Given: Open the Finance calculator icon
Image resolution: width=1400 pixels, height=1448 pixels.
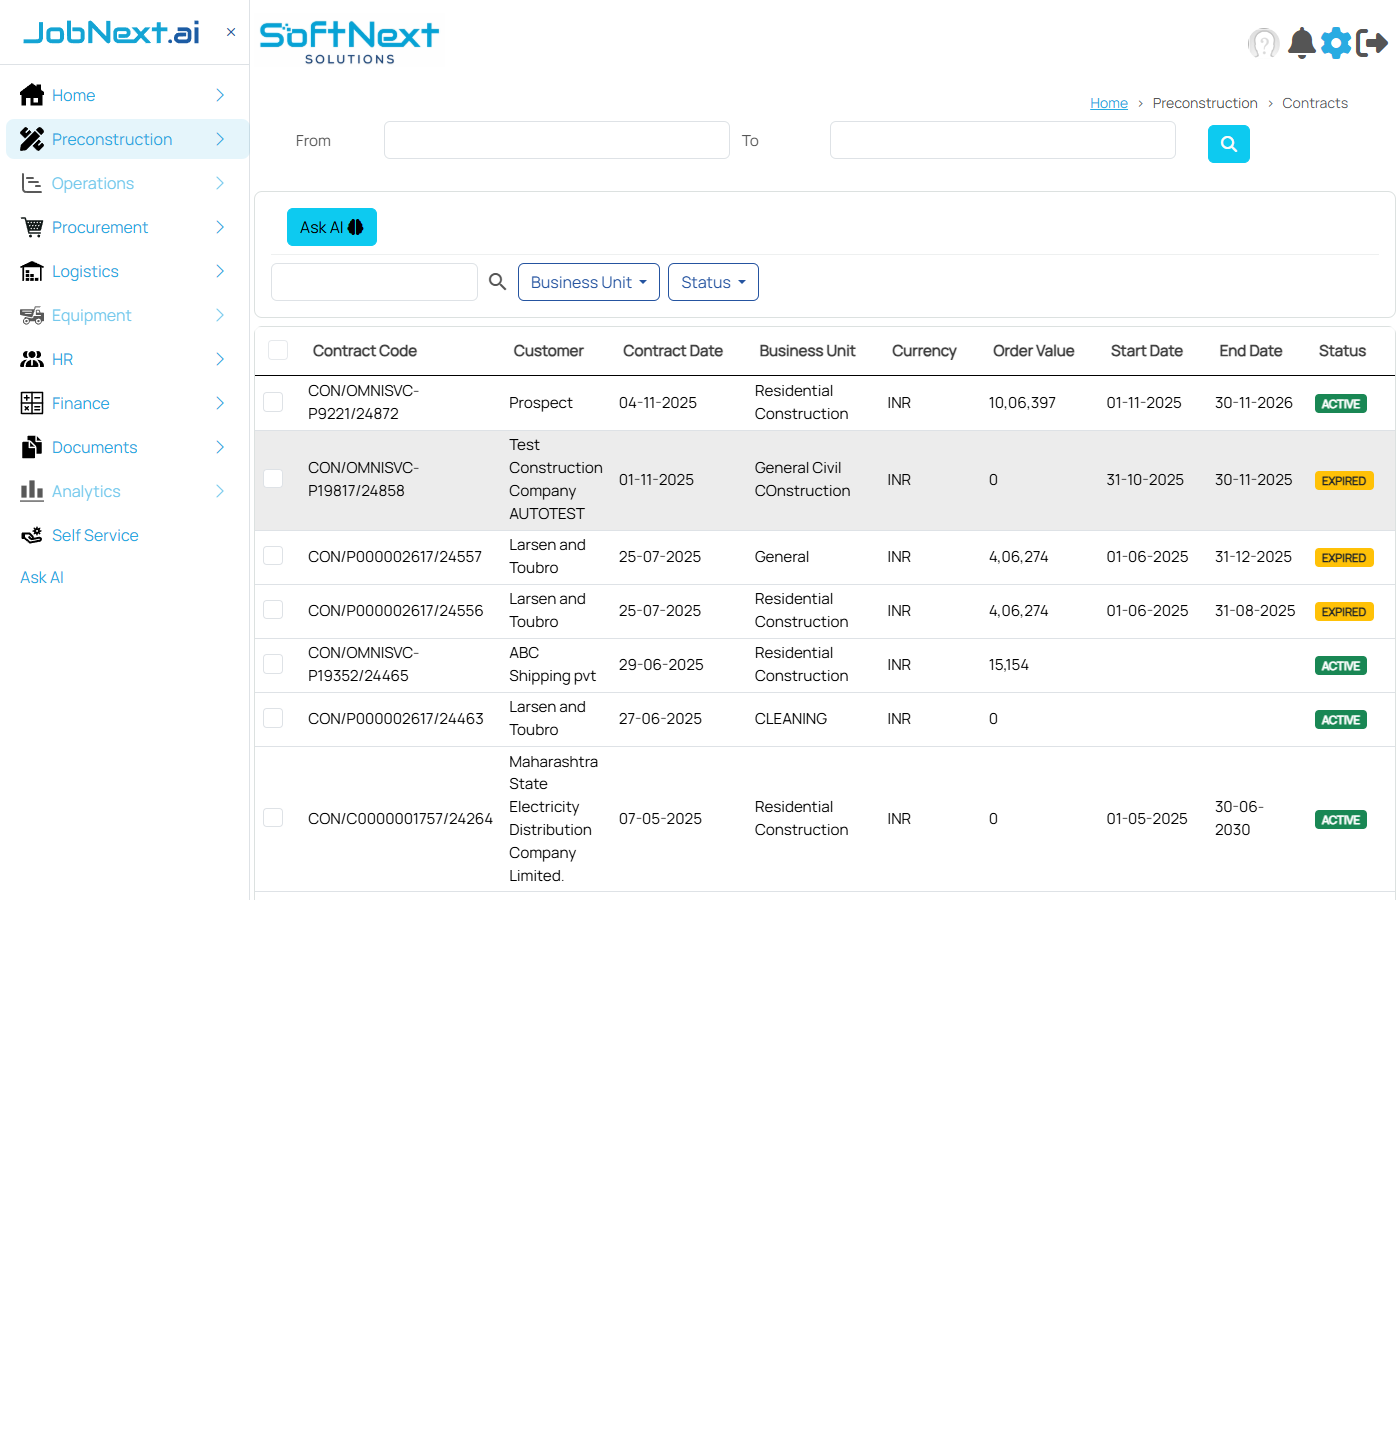Looking at the screenshot, I should pyautogui.click(x=31, y=403).
